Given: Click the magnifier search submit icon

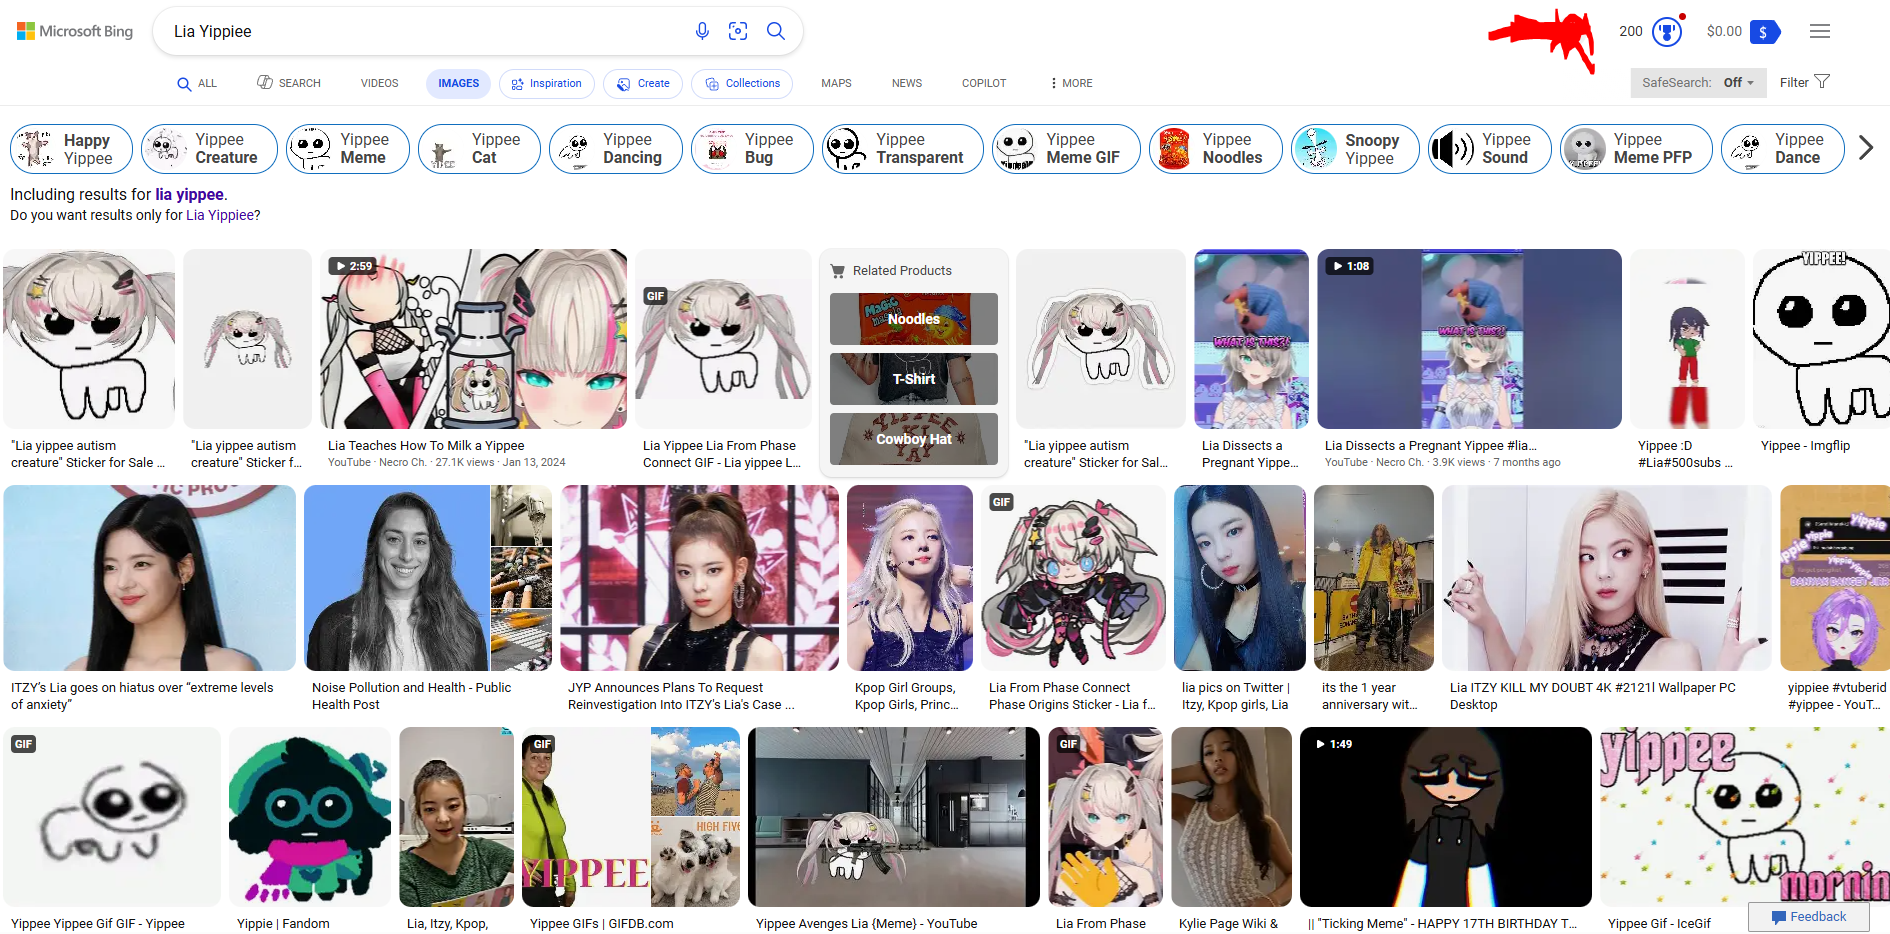Looking at the screenshot, I should pyautogui.click(x=776, y=31).
